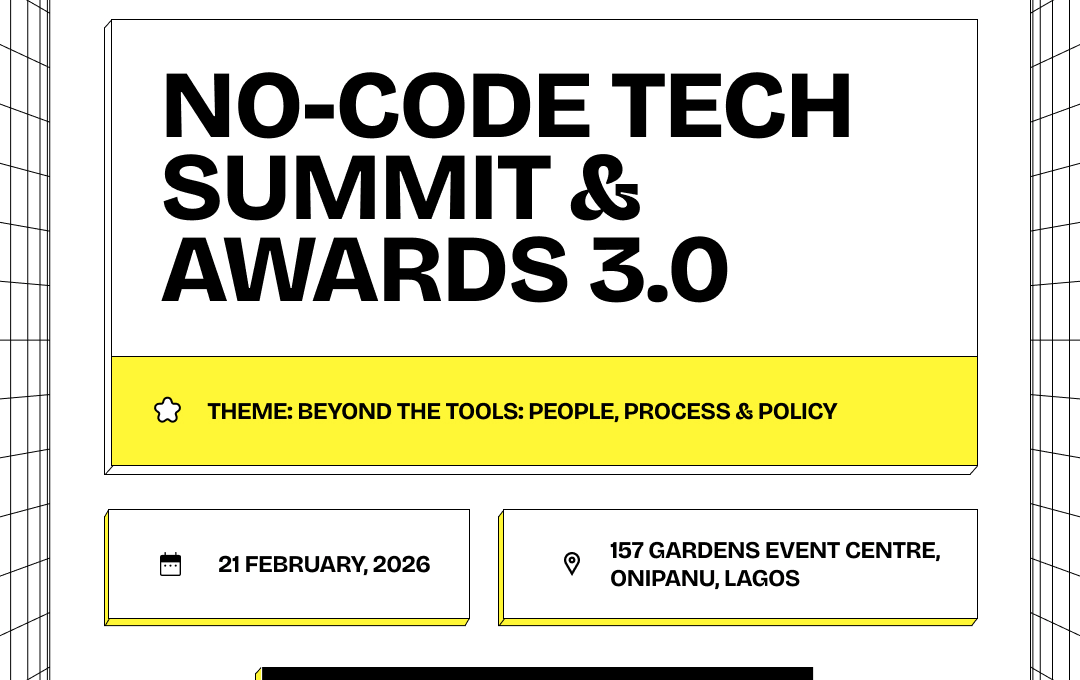Click the "NO-CODE TECH" headline line

point(507,106)
